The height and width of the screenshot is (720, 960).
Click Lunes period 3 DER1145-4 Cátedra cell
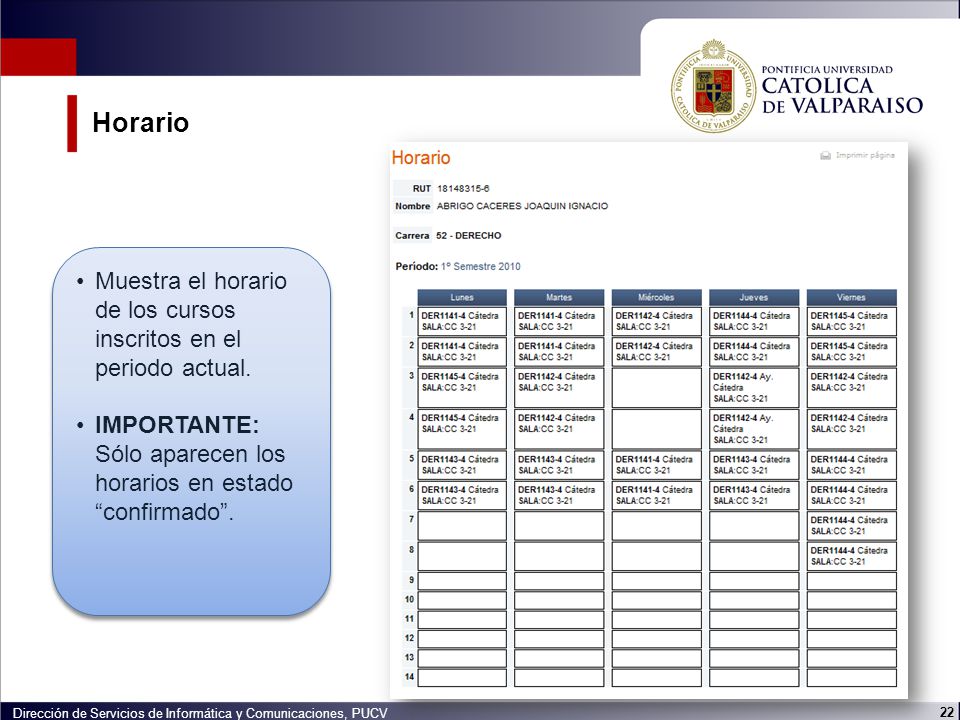(462, 388)
